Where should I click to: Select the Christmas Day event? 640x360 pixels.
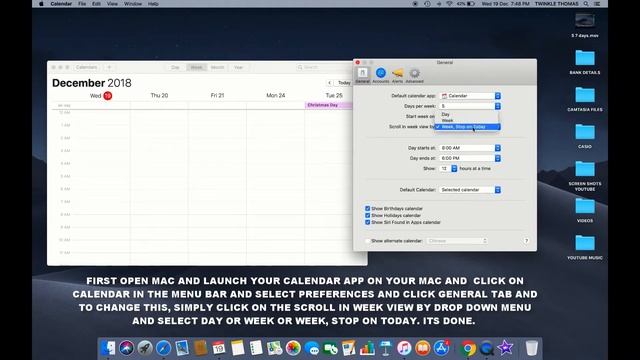pos(329,105)
